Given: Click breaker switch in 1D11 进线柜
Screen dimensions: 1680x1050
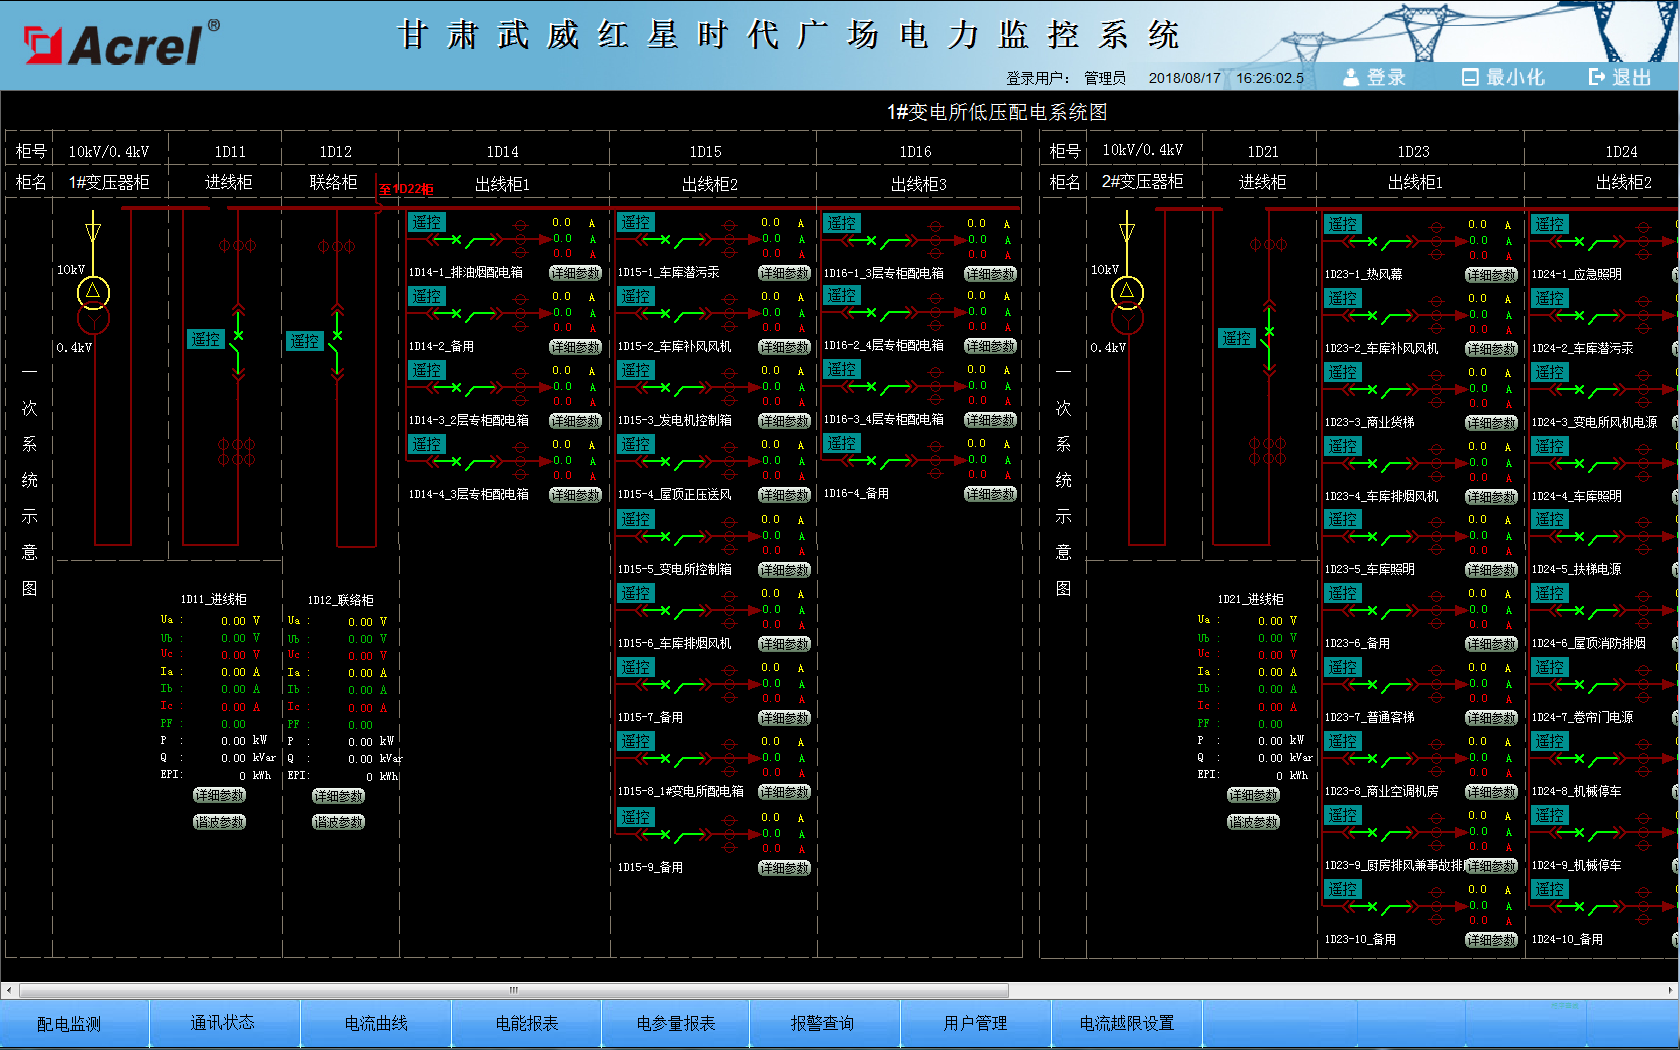Looking at the screenshot, I should tap(238, 341).
